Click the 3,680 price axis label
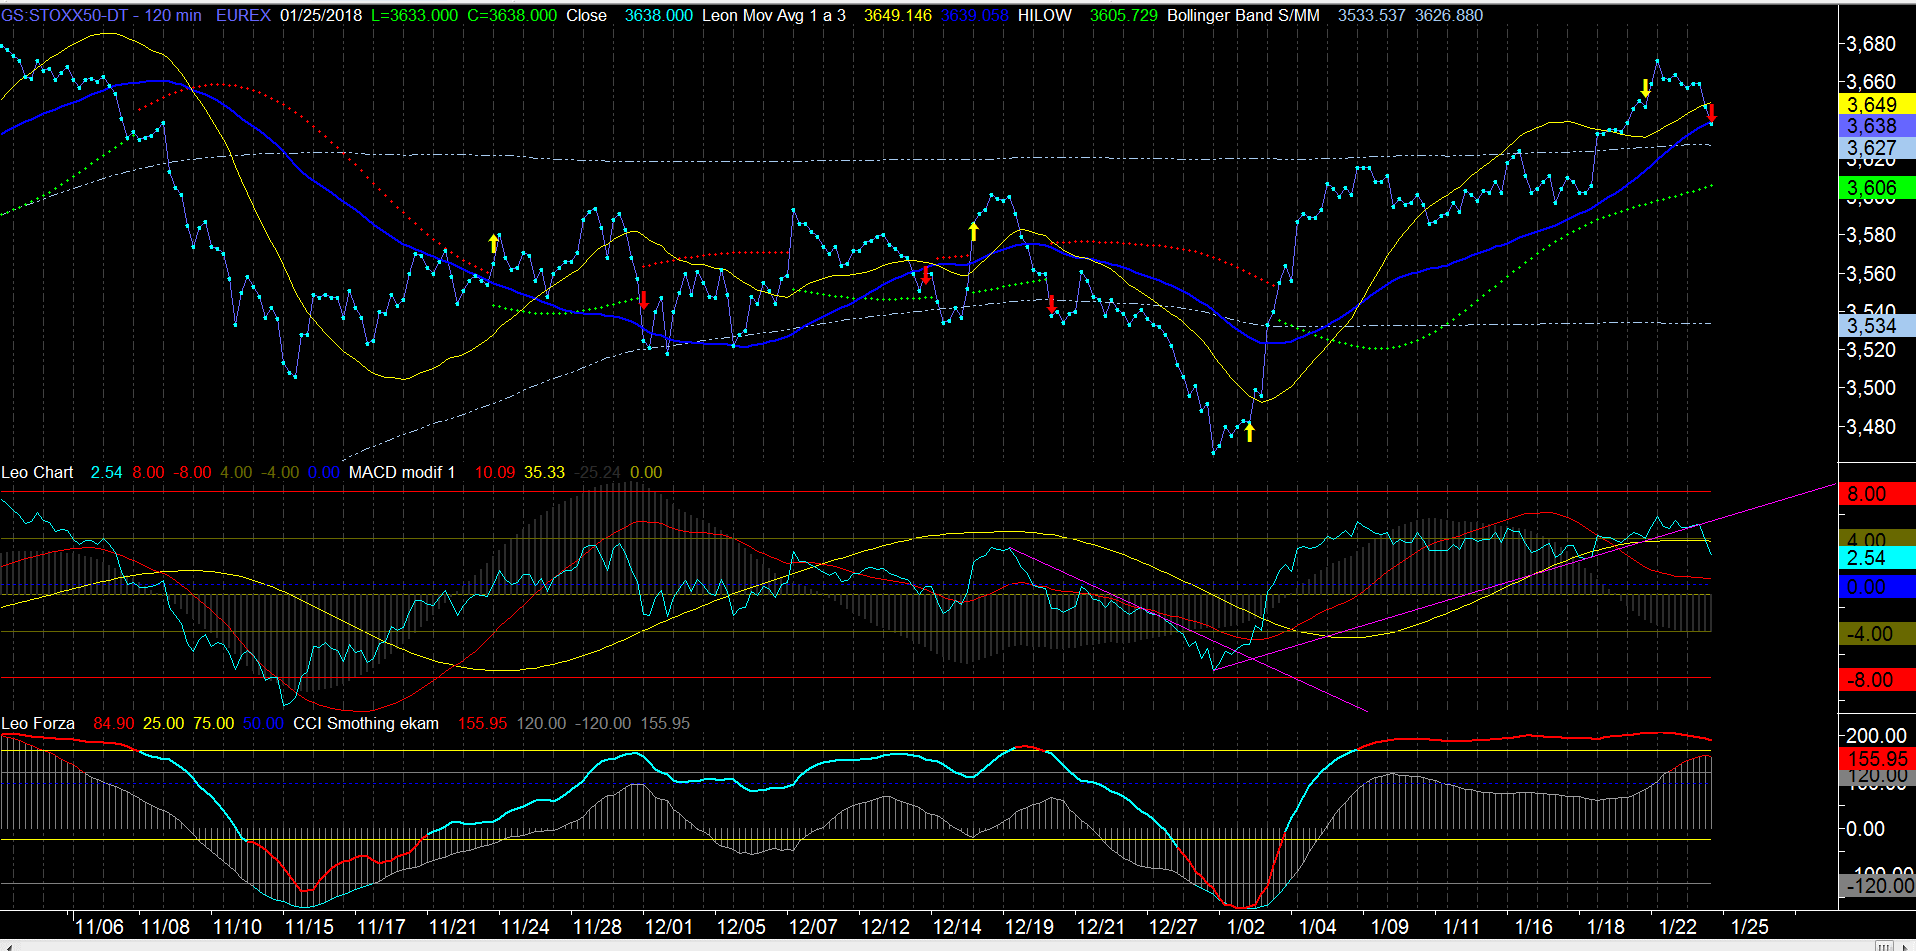Image resolution: width=1916 pixels, height=951 pixels. click(1871, 44)
